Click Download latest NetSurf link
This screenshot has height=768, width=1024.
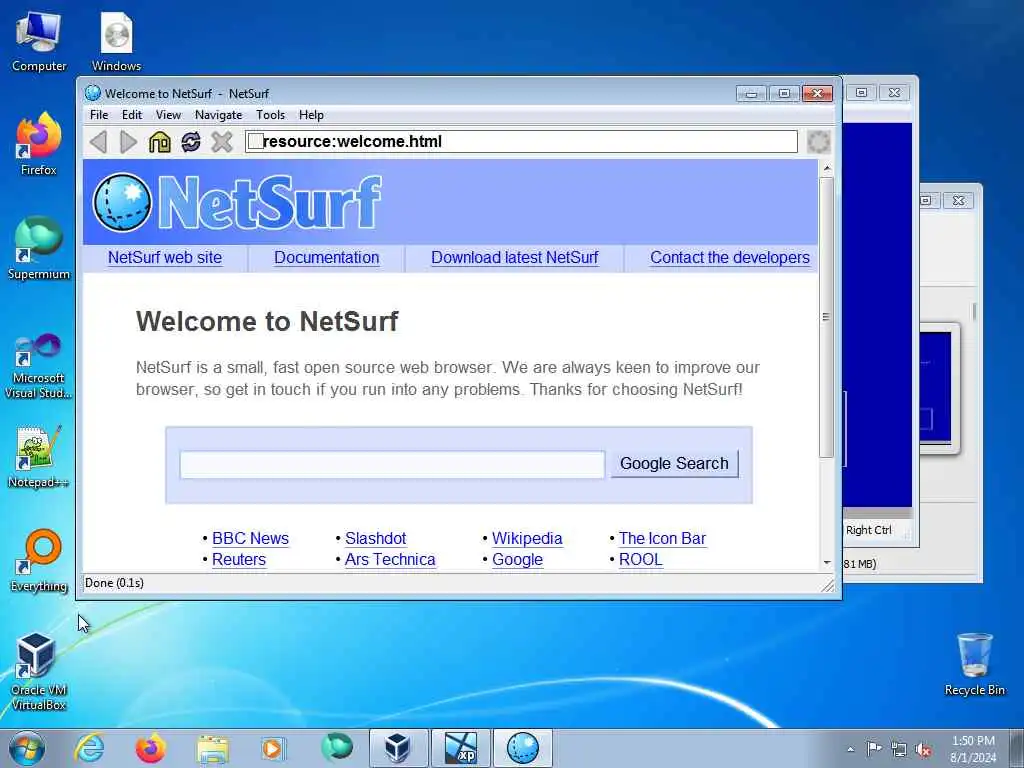click(515, 257)
